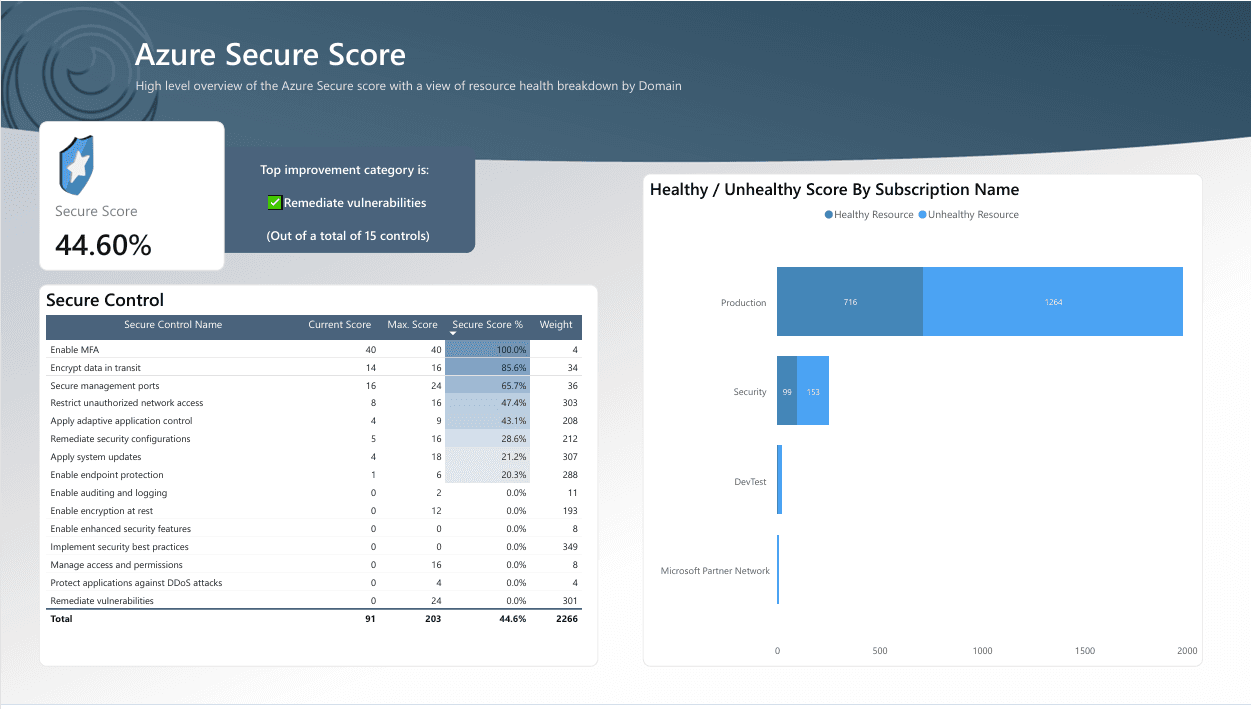Image resolution: width=1251 pixels, height=709 pixels.
Task: Select Remediate security configurations row
Action: (314, 439)
